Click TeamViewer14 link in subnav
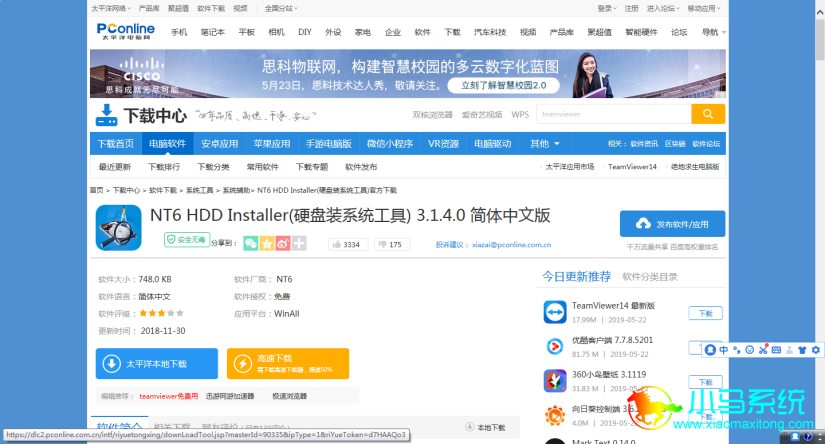Viewport: 825px width, 444px height. 632,167
